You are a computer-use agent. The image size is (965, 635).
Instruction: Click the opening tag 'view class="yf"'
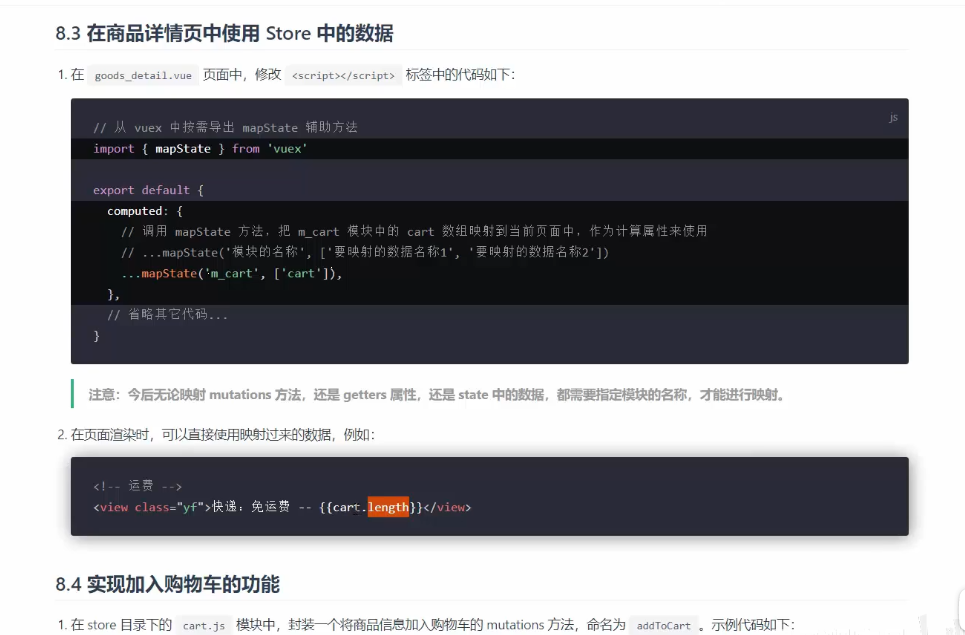(x=151, y=507)
